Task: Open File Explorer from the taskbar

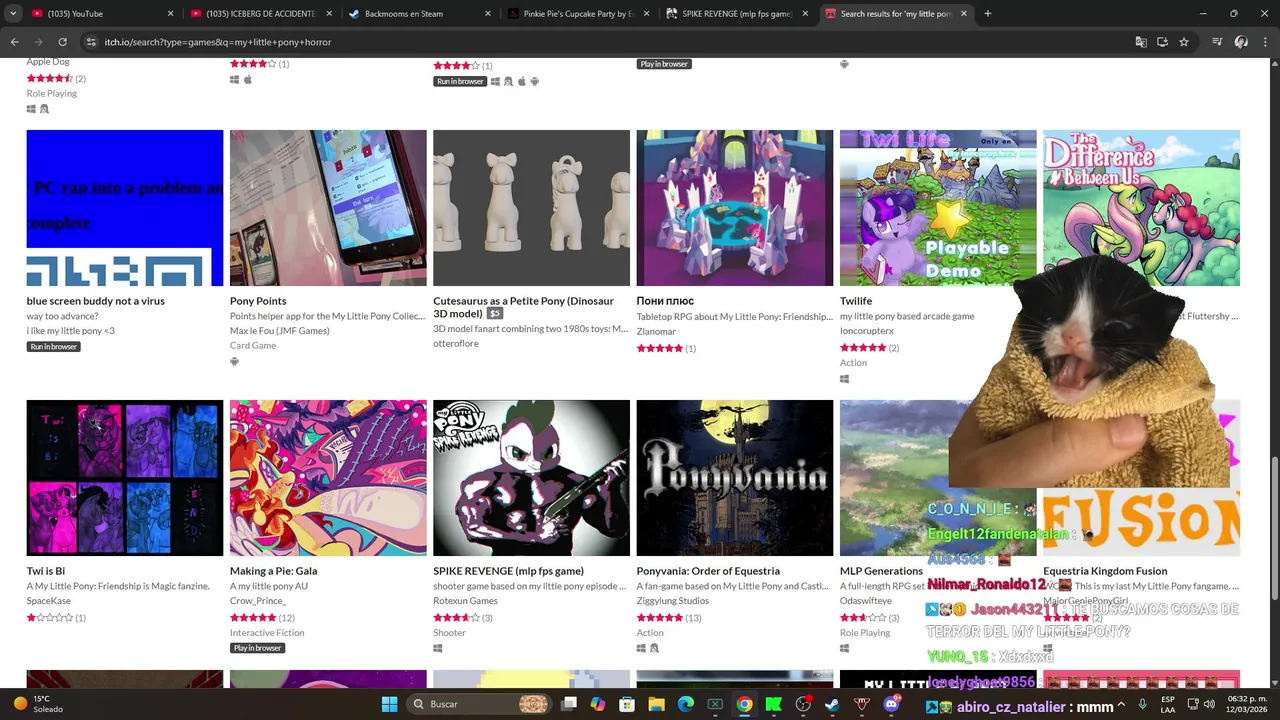Action: (657, 704)
